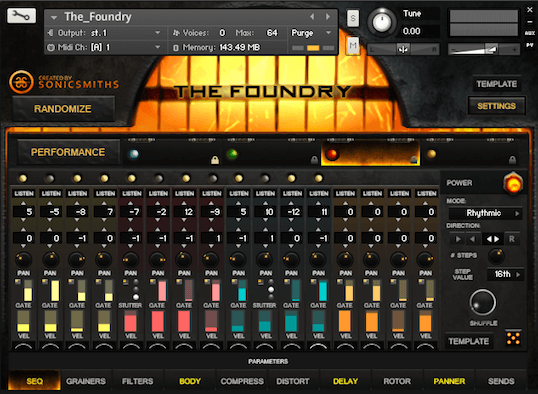Image resolution: width=538 pixels, height=394 pixels.
Task: Switch to the BODY tab
Action: click(x=190, y=381)
